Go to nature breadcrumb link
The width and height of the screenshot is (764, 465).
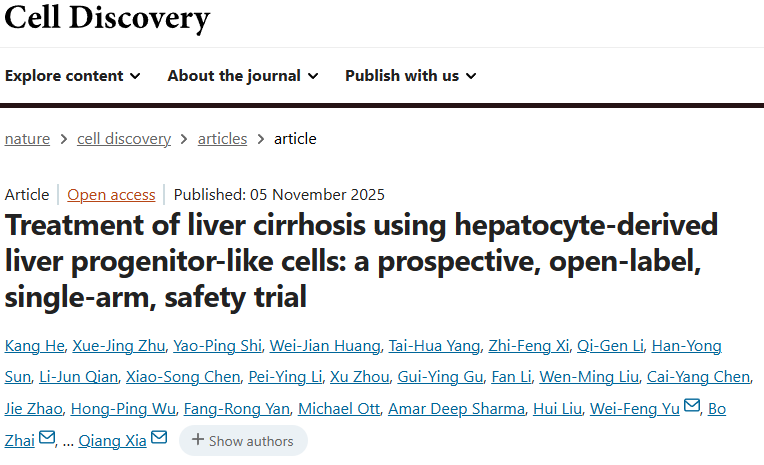[27, 139]
